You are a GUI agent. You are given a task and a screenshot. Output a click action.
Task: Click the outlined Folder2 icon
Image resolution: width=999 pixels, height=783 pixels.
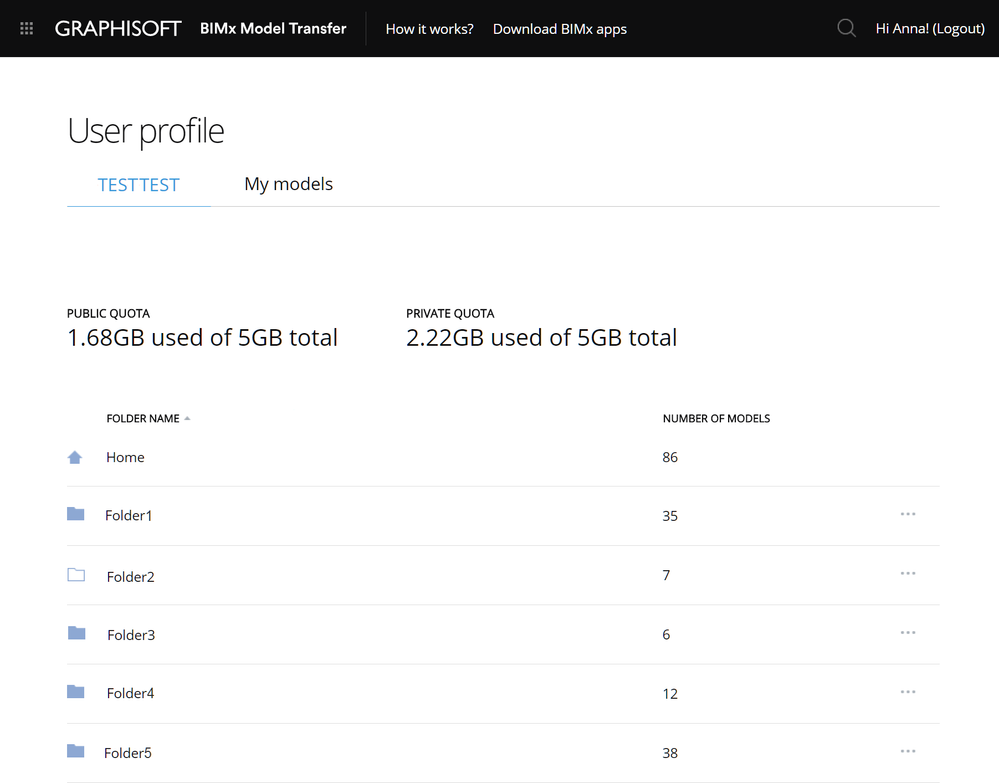(76, 575)
